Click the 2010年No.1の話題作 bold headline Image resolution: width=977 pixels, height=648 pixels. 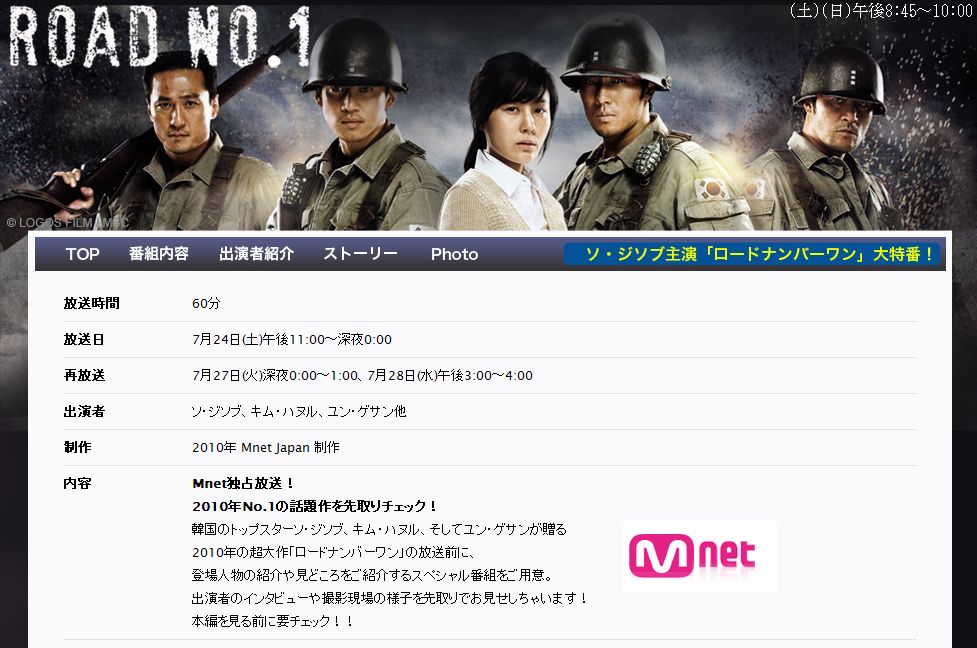(x=315, y=506)
